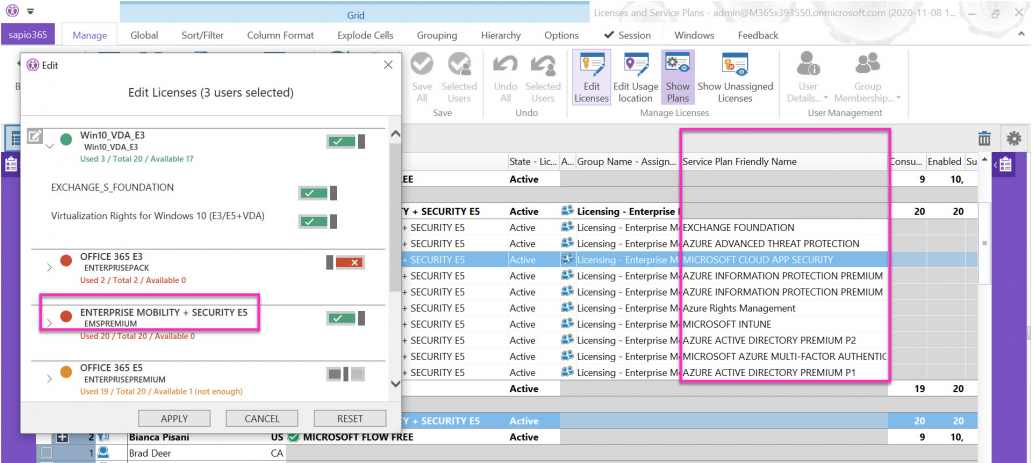Open the Explode Cells tab

click(x=365, y=36)
